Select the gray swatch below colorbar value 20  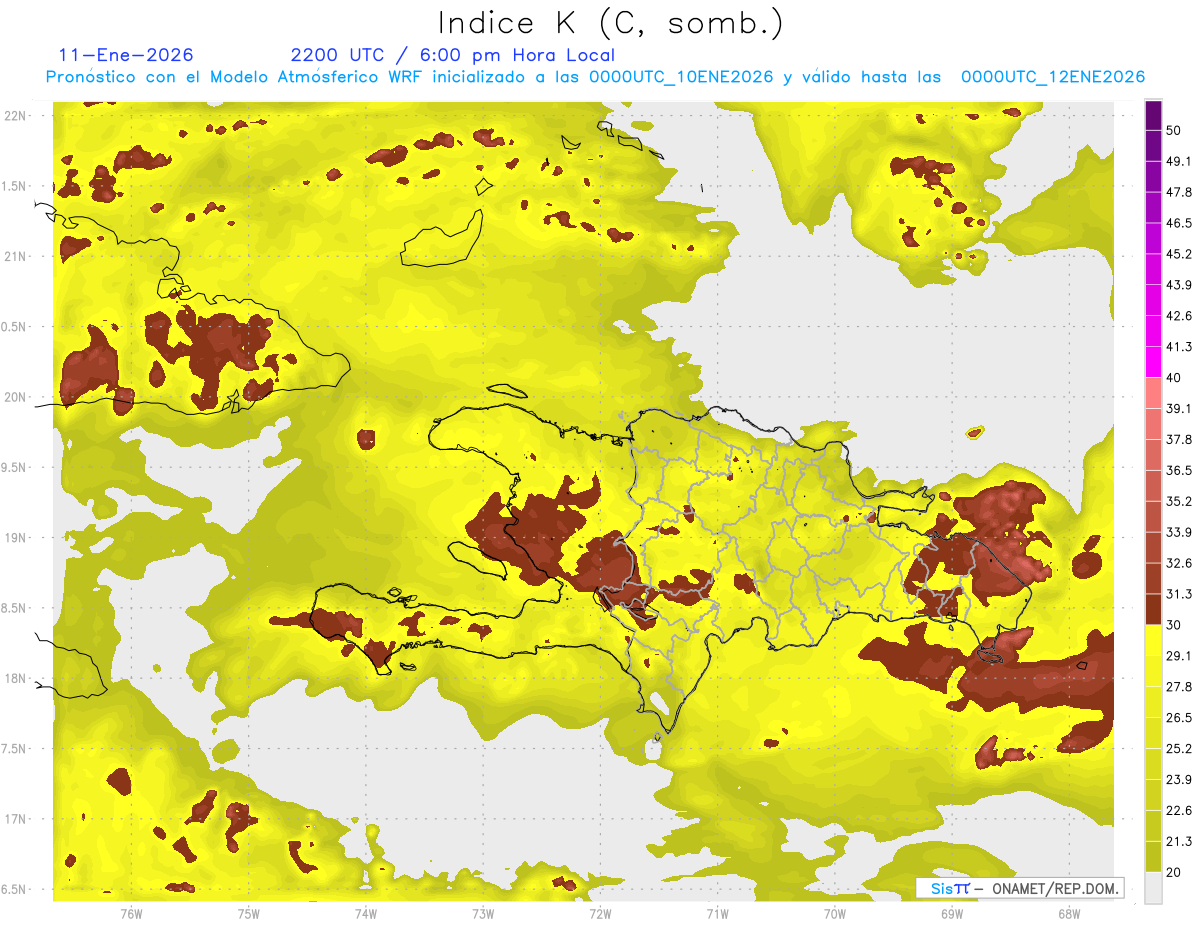(x=1153, y=888)
